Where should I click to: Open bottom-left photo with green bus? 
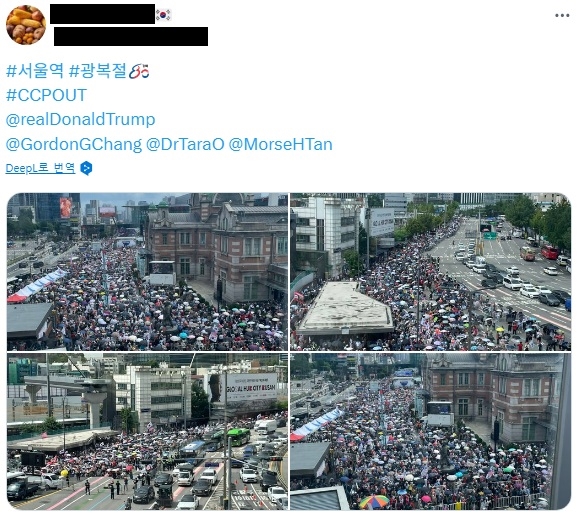147,431
